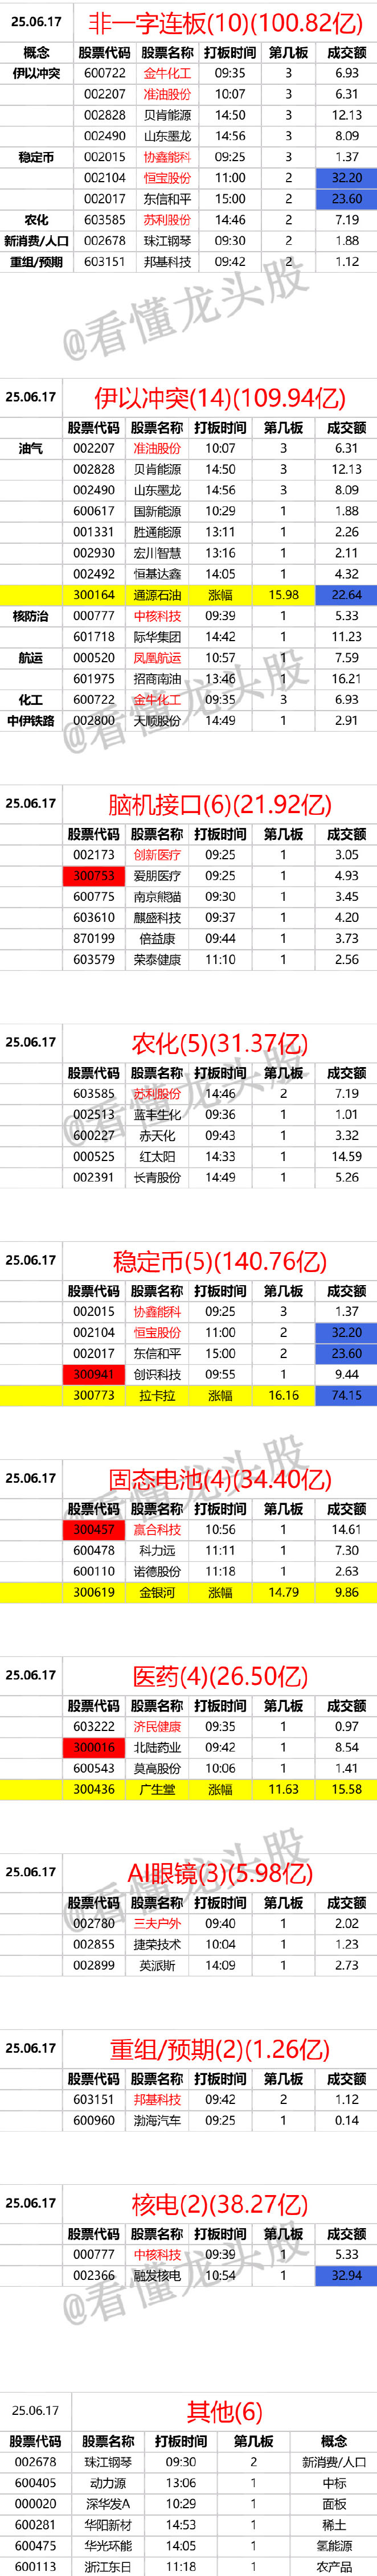Select stock name 深华发A
377x2576 pixels.
[108, 2505]
